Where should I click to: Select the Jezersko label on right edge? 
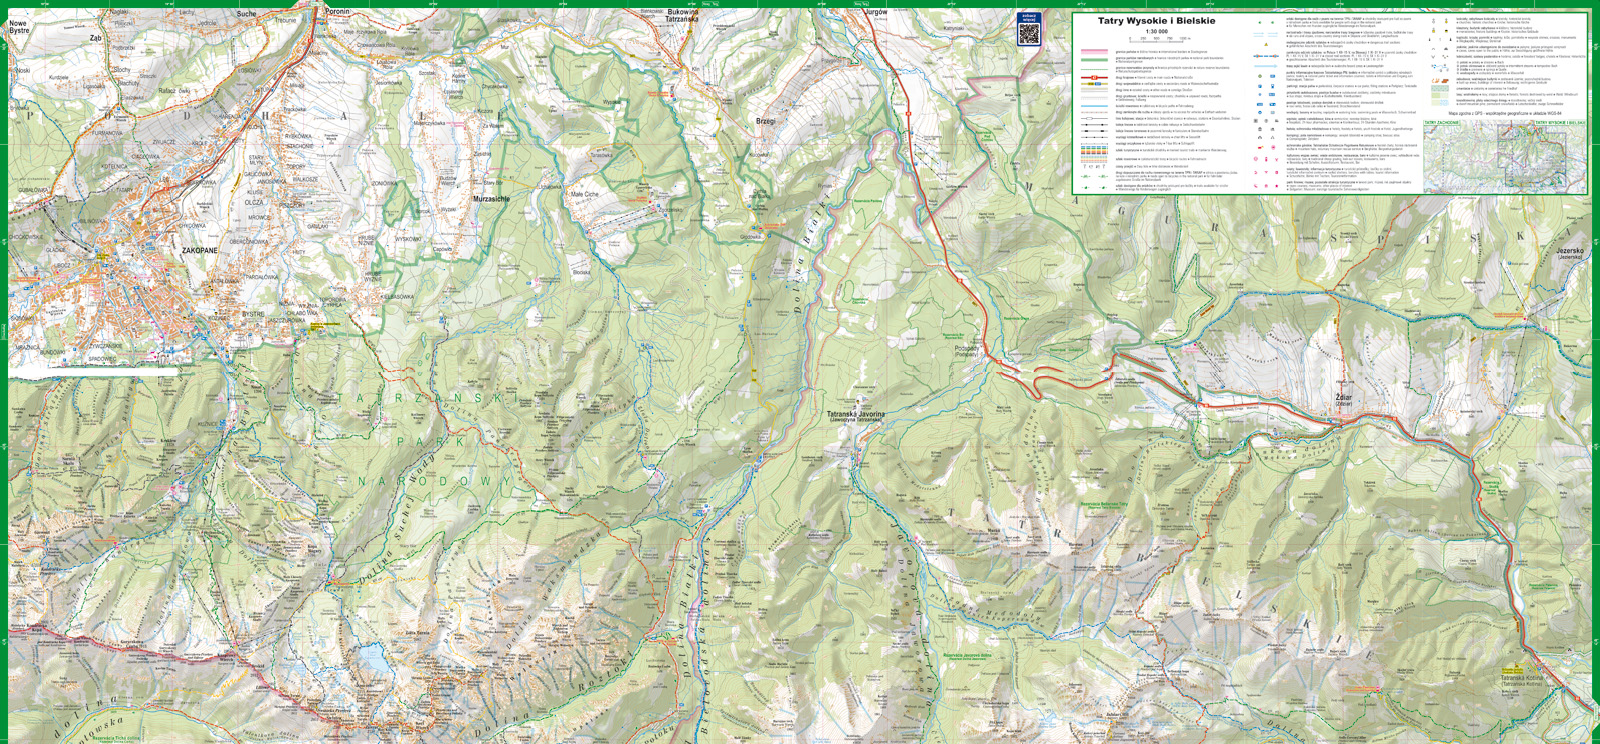point(1569,252)
